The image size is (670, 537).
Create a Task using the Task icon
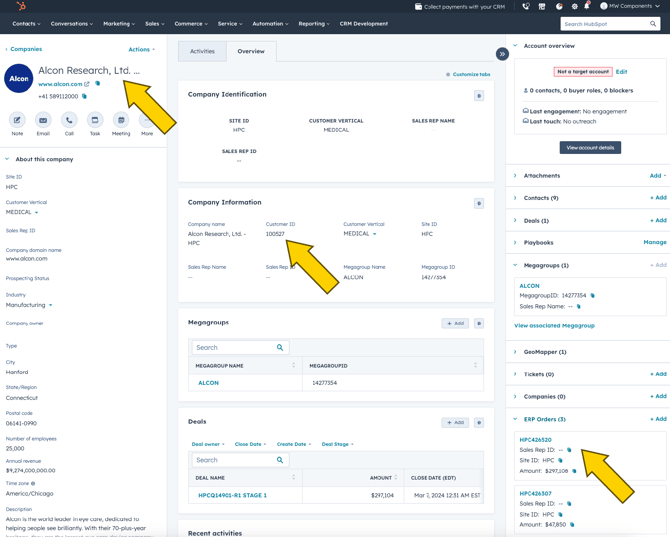click(x=95, y=121)
